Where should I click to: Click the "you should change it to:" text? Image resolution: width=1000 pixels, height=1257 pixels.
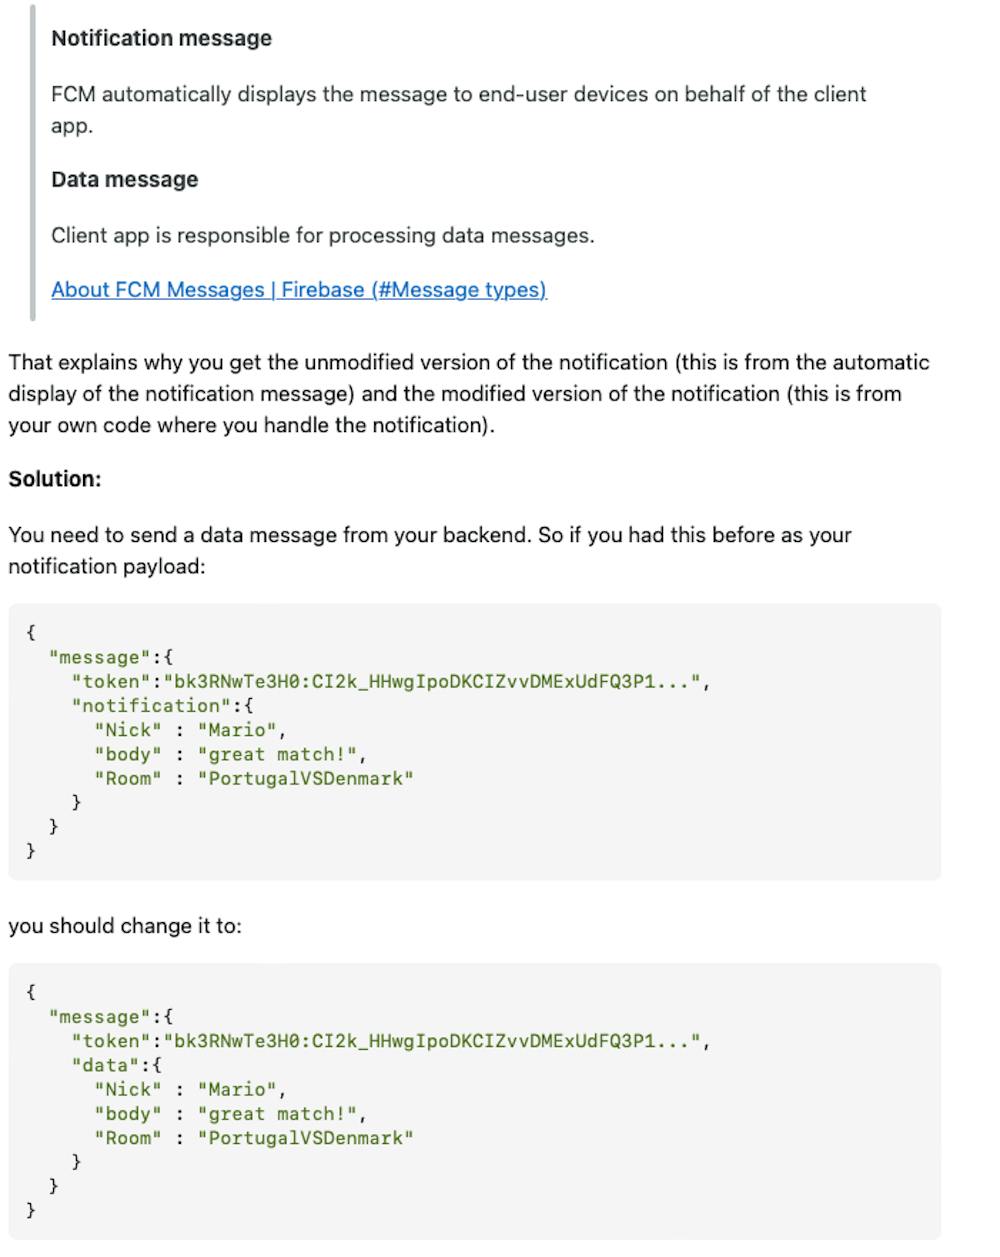coord(125,926)
